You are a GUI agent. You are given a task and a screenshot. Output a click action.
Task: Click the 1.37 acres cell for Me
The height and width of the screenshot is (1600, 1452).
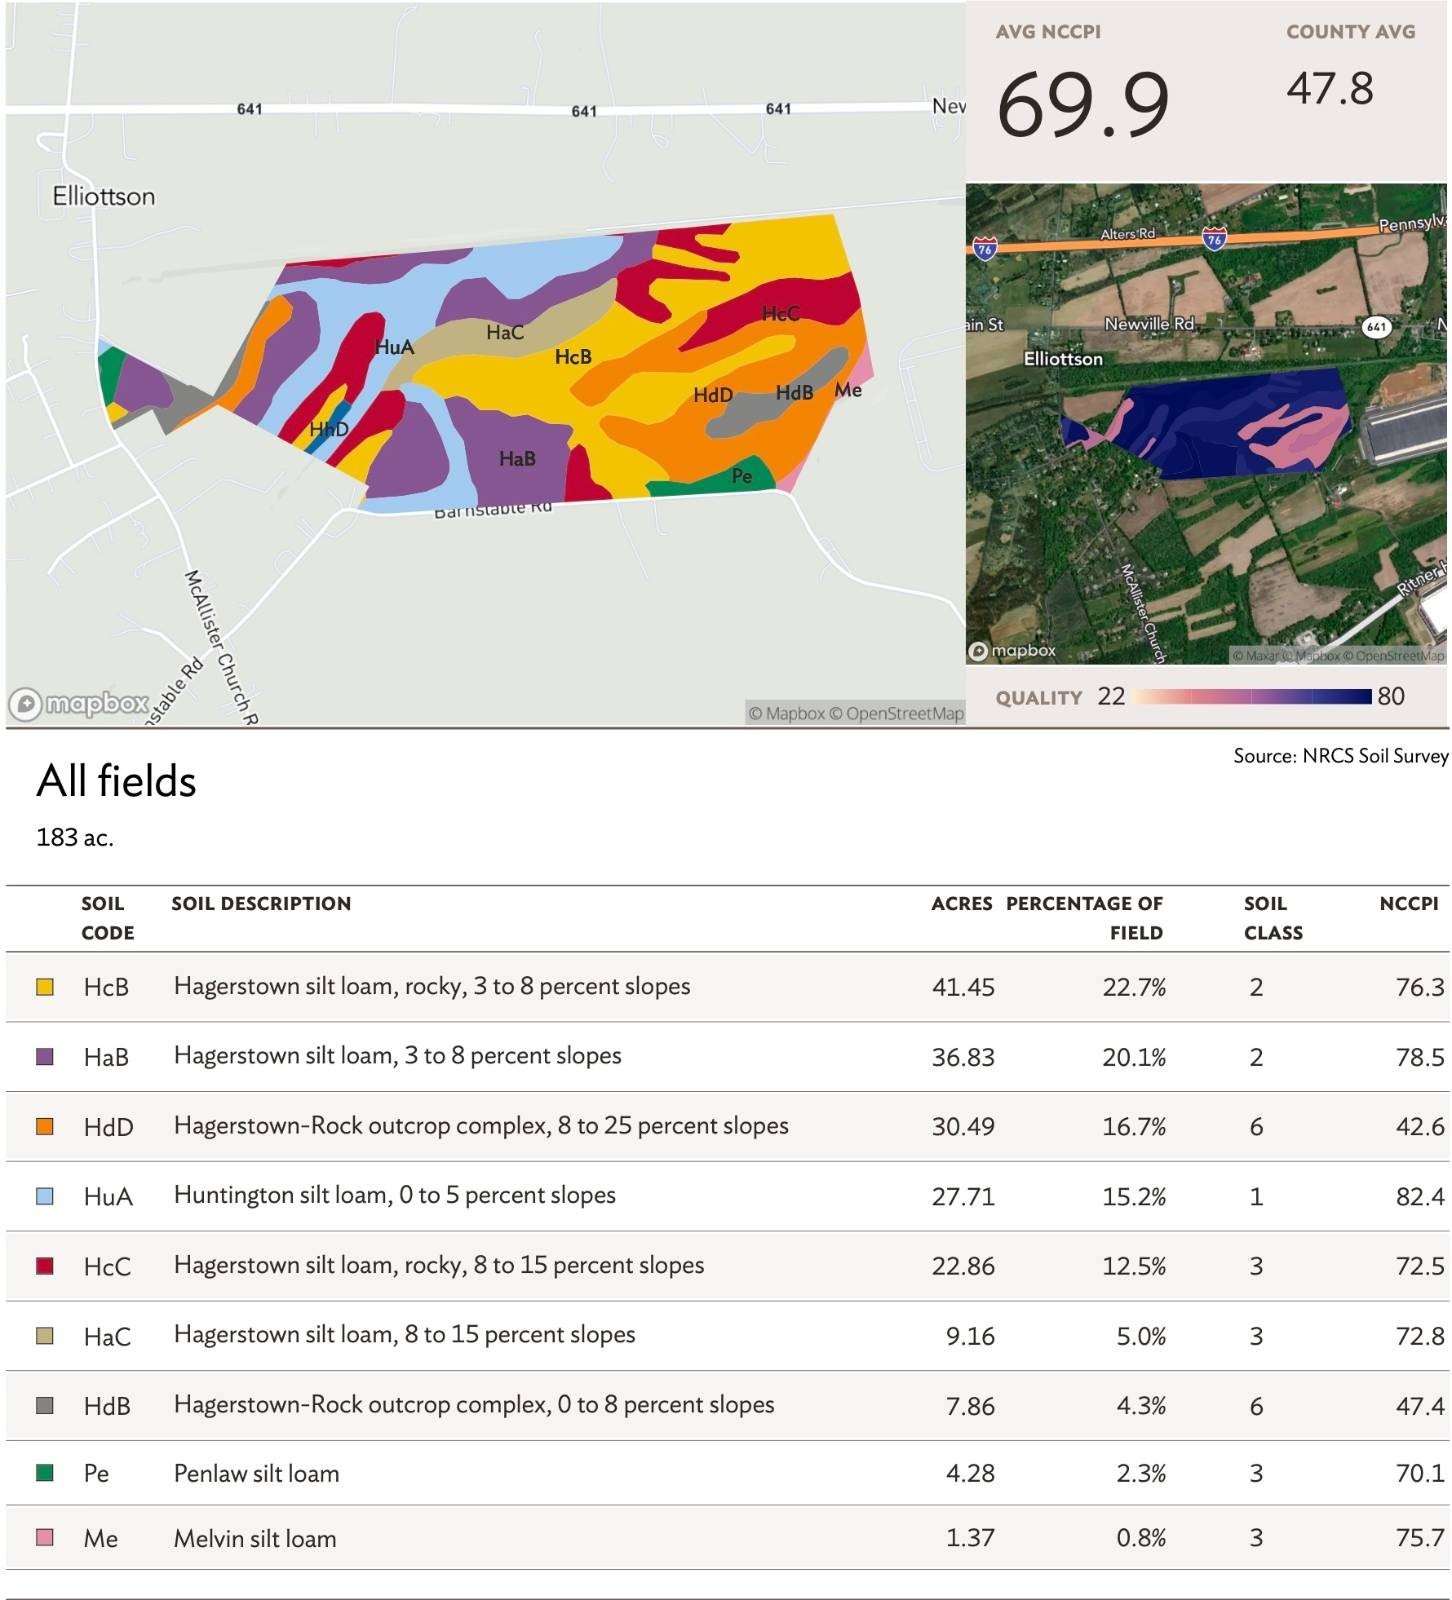click(x=970, y=1538)
